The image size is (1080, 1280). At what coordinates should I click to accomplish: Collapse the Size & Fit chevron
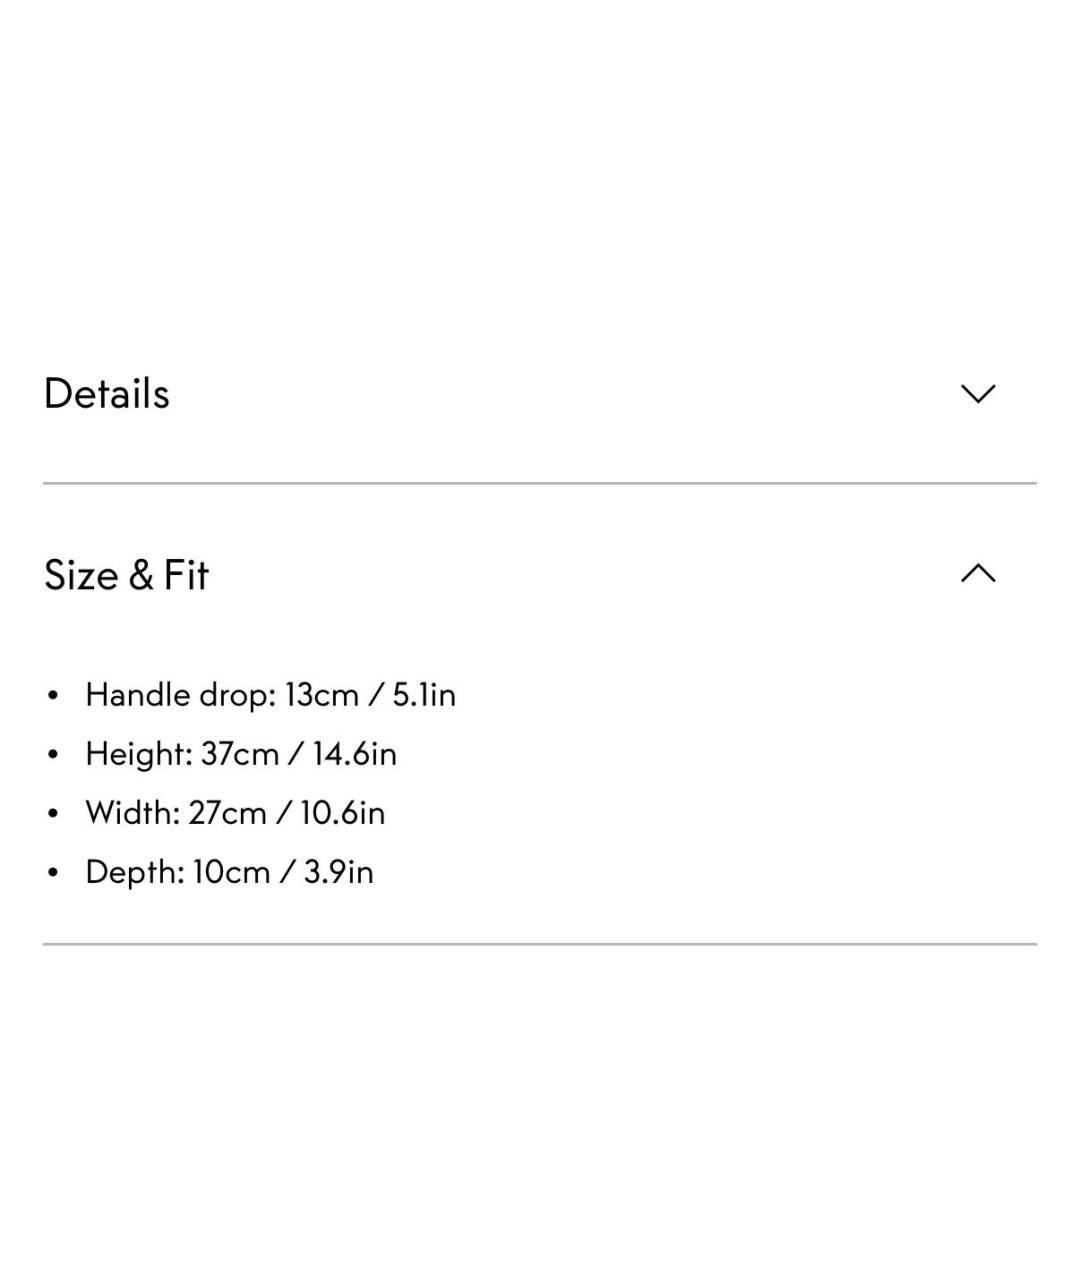[977, 574]
